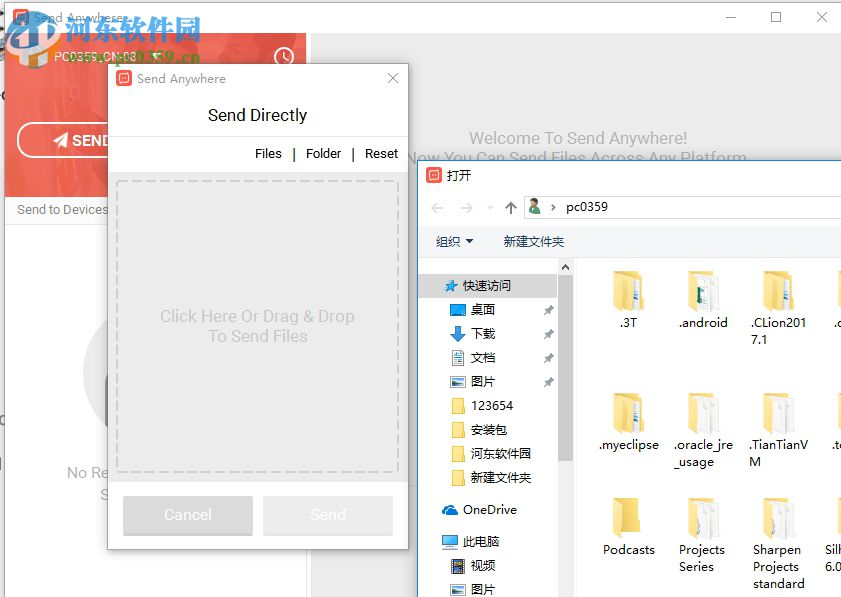Open the transfer history clock icon
The height and width of the screenshot is (597, 841).
[282, 57]
